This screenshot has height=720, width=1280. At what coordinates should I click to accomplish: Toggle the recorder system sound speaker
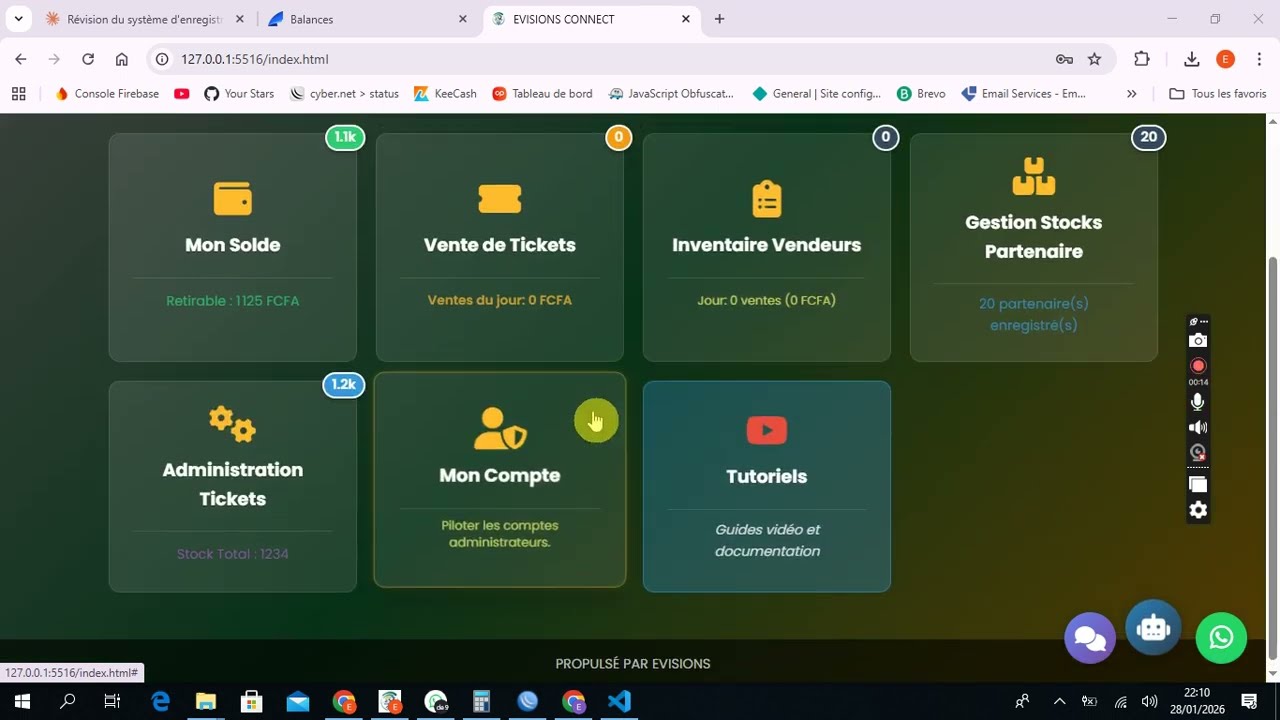(1198, 427)
